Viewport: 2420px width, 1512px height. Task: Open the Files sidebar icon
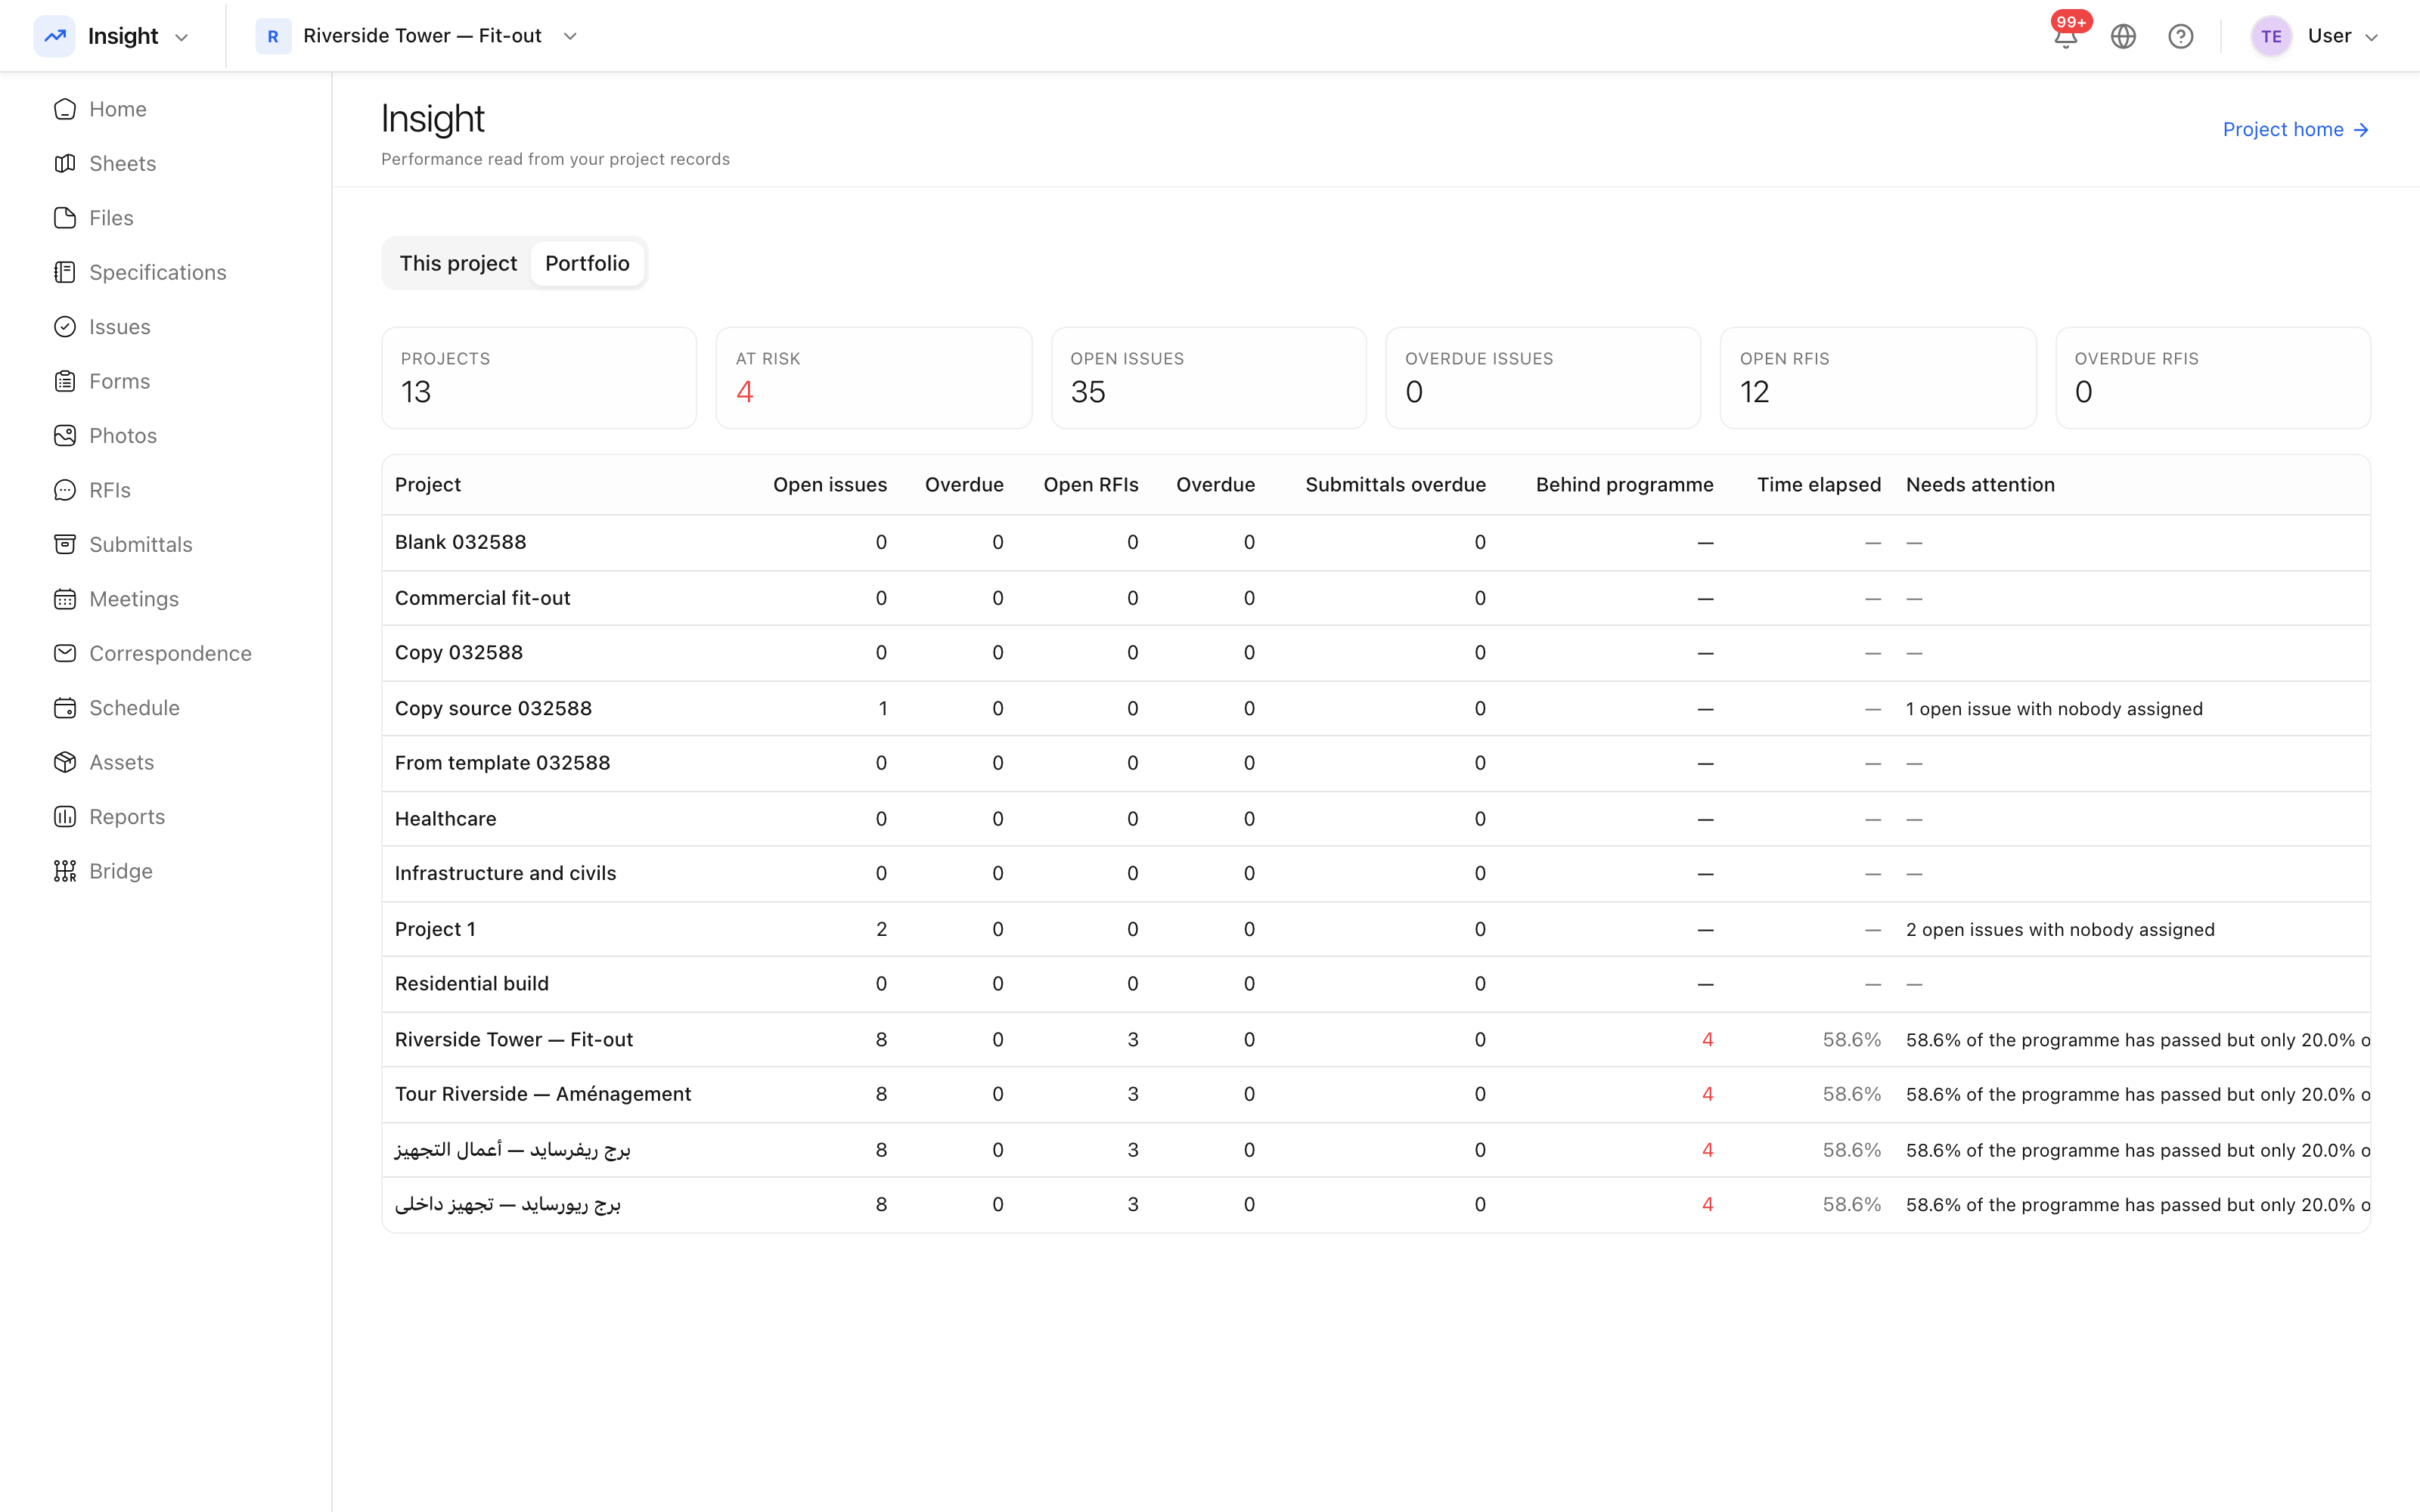[65, 218]
